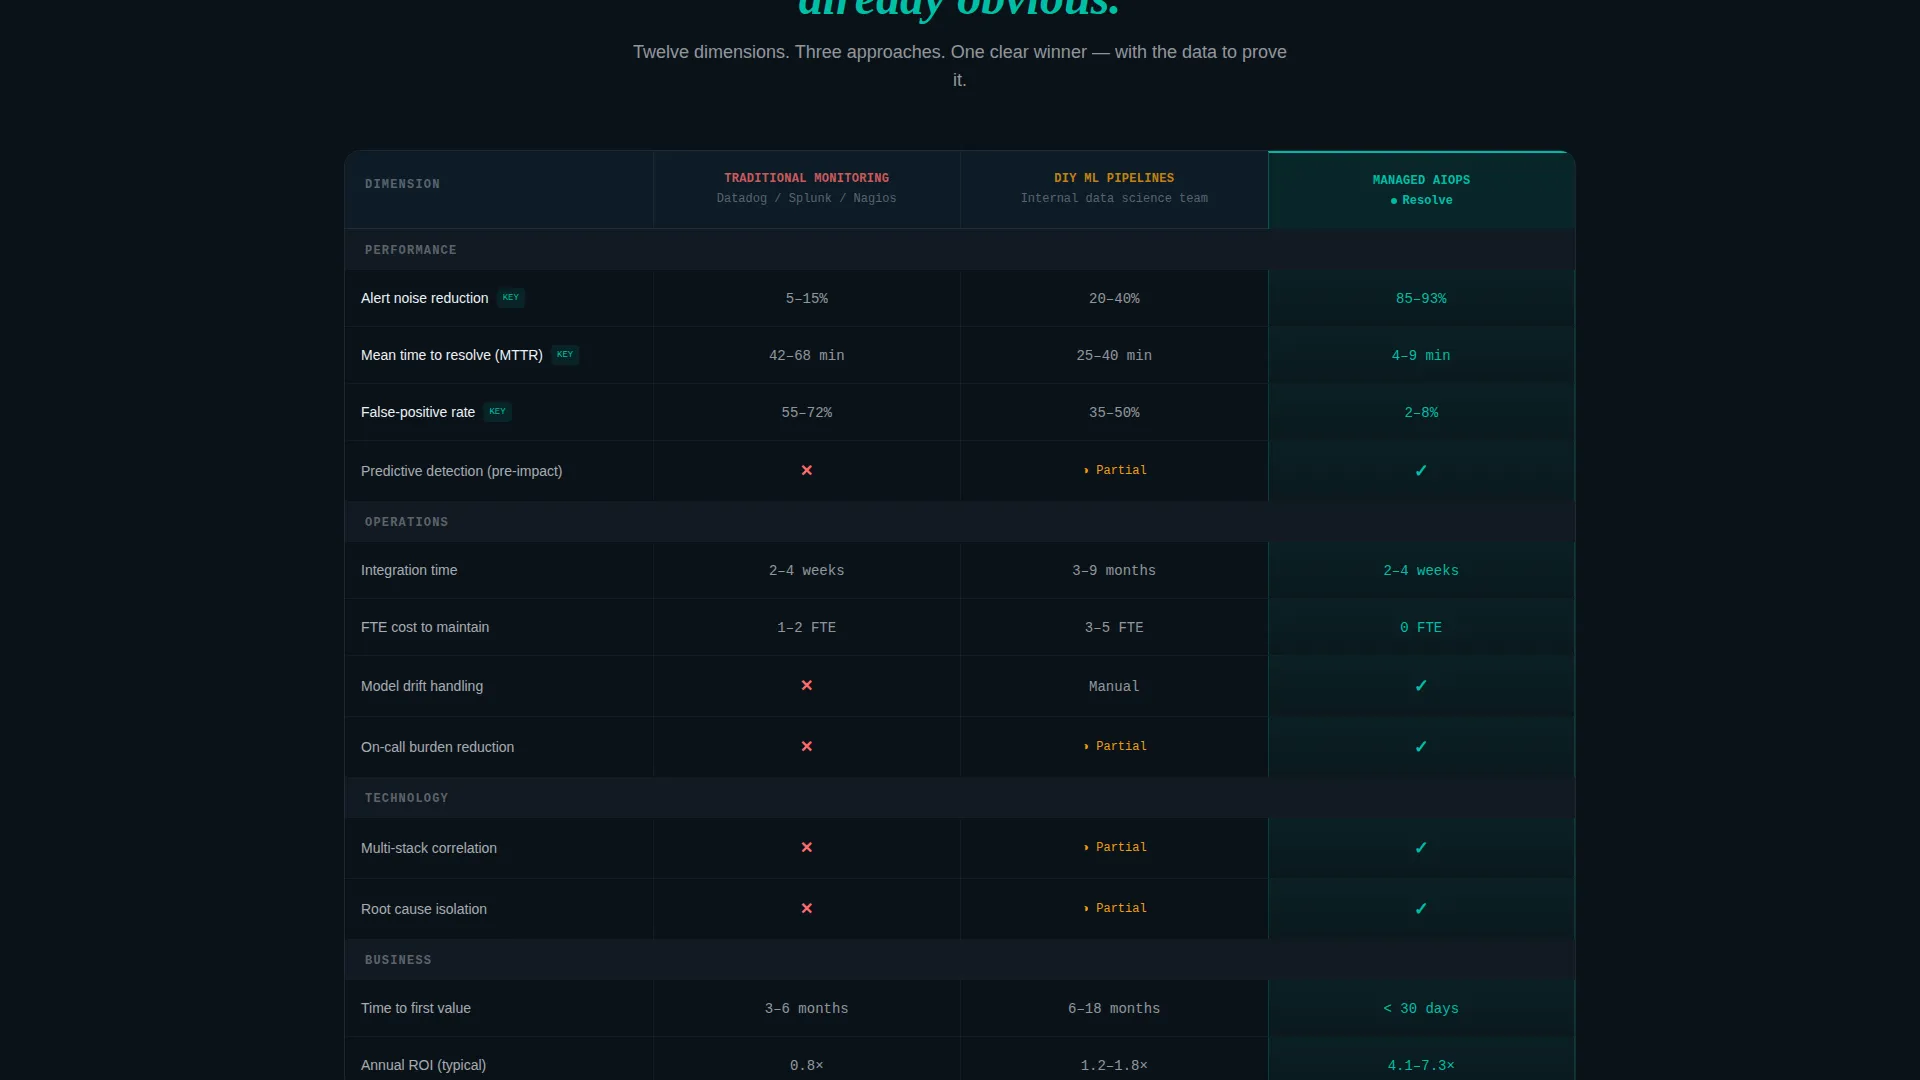
Task: Click the 6–18 months time to value cell
Action: point(1114,1008)
